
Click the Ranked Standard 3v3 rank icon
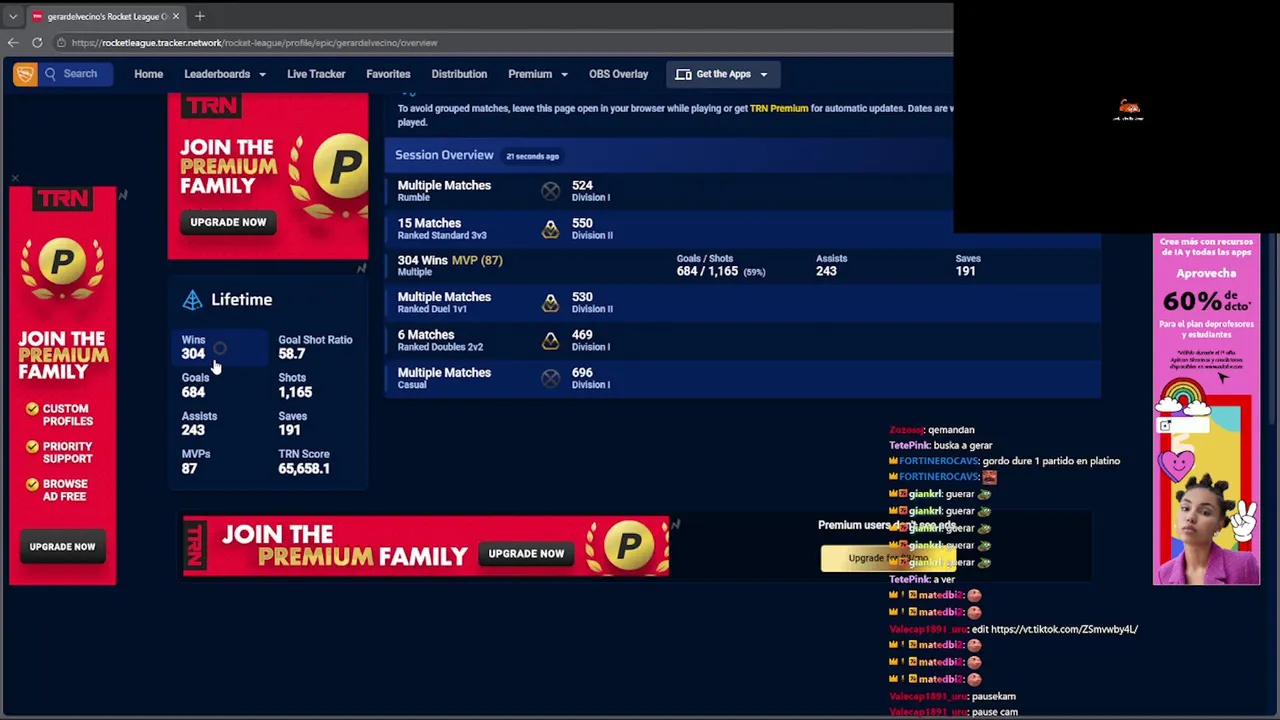[x=551, y=229]
